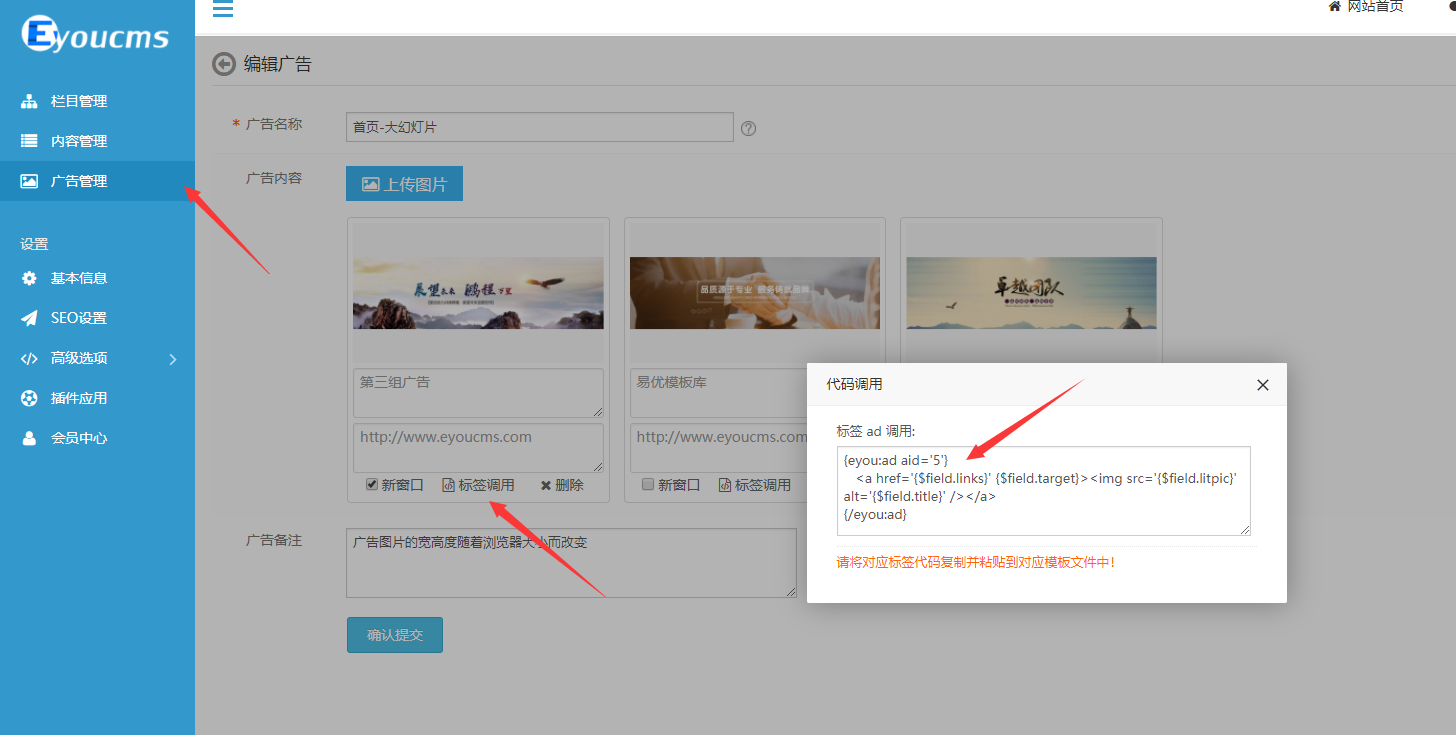Click the 广告名称 input field
Image resolution: width=1456 pixels, height=735 pixels.
(x=539, y=127)
